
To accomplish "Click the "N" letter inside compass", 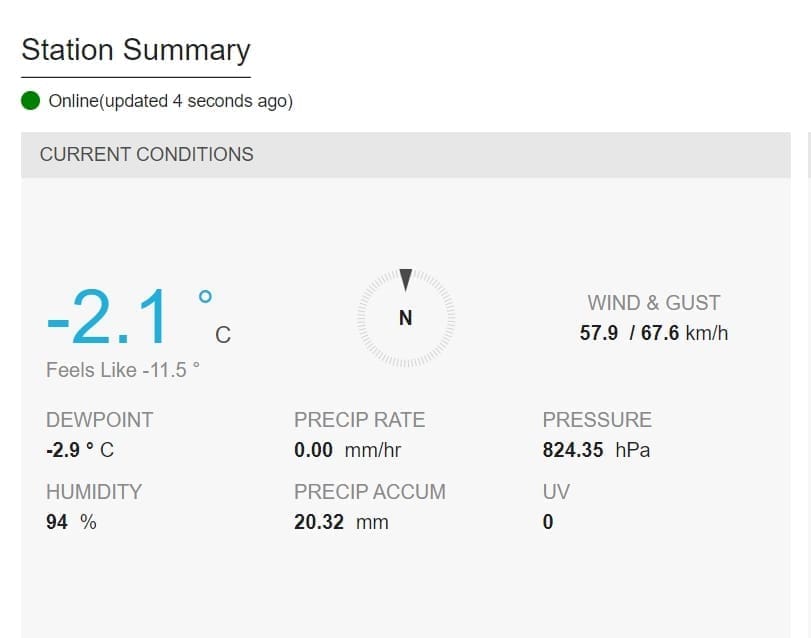I will 405,318.
